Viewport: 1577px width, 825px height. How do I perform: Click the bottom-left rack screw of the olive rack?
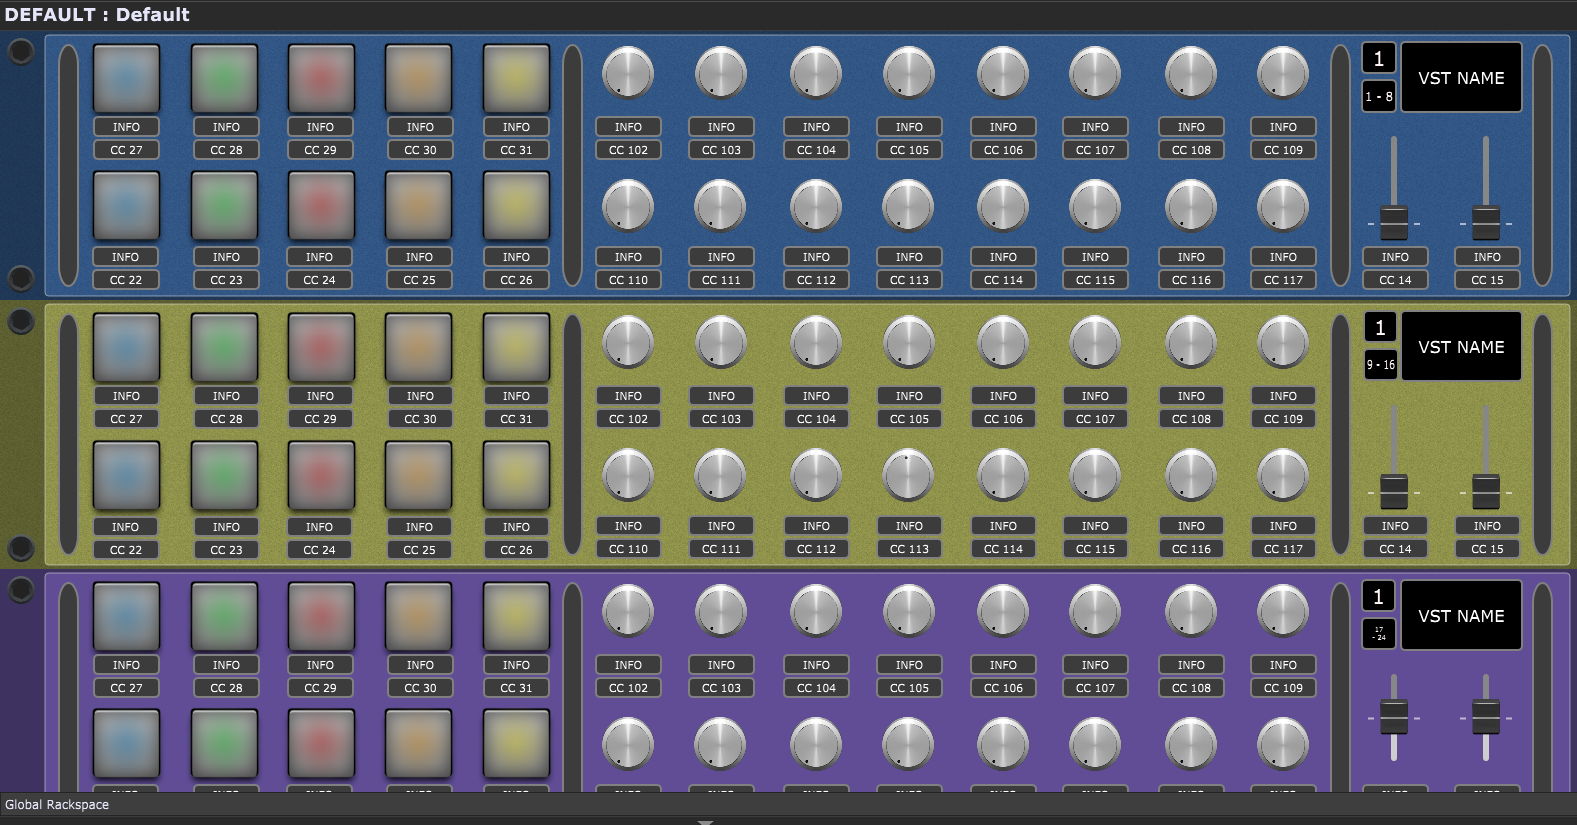tap(20, 548)
